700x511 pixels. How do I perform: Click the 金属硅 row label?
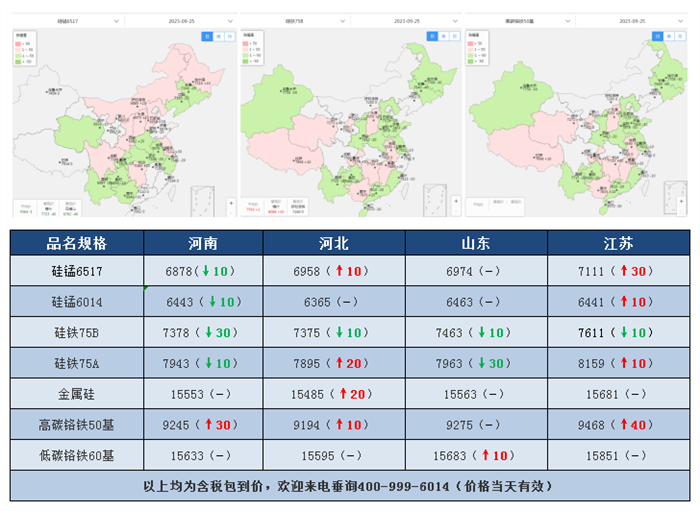point(76,394)
